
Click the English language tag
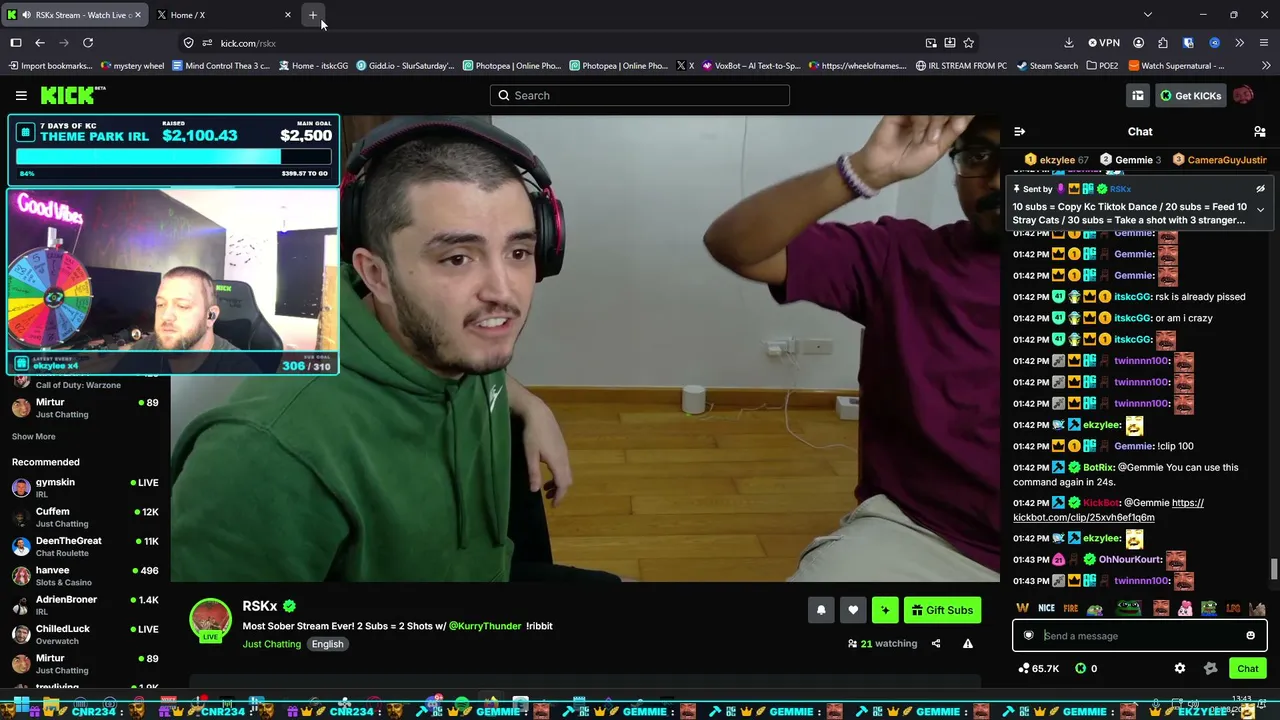327,644
